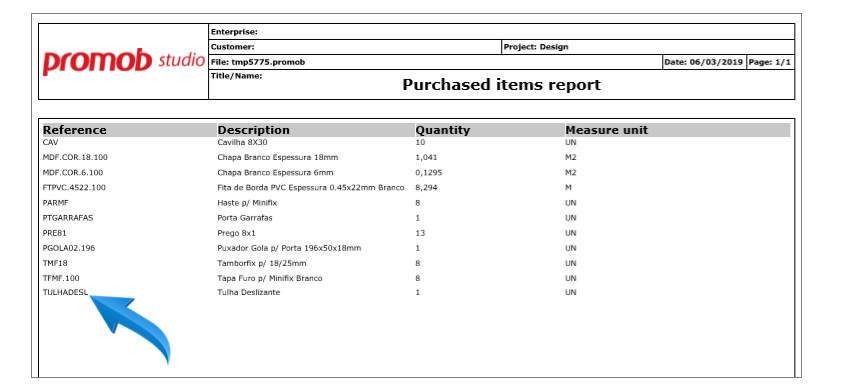Click the Customer field in the header
857x392 pixels.
point(355,47)
